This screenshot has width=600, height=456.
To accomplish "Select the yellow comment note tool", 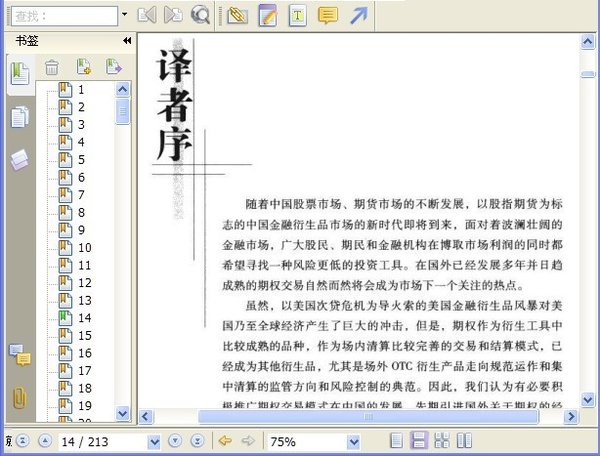I will click(328, 15).
